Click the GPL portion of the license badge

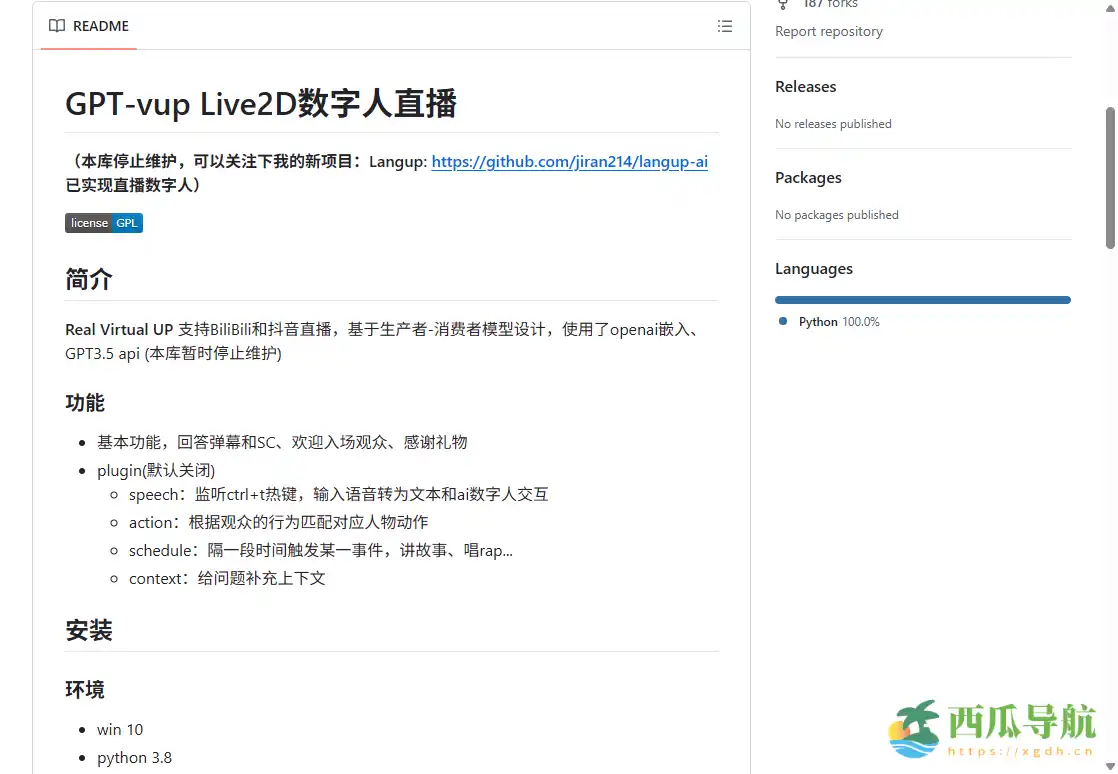[127, 222]
